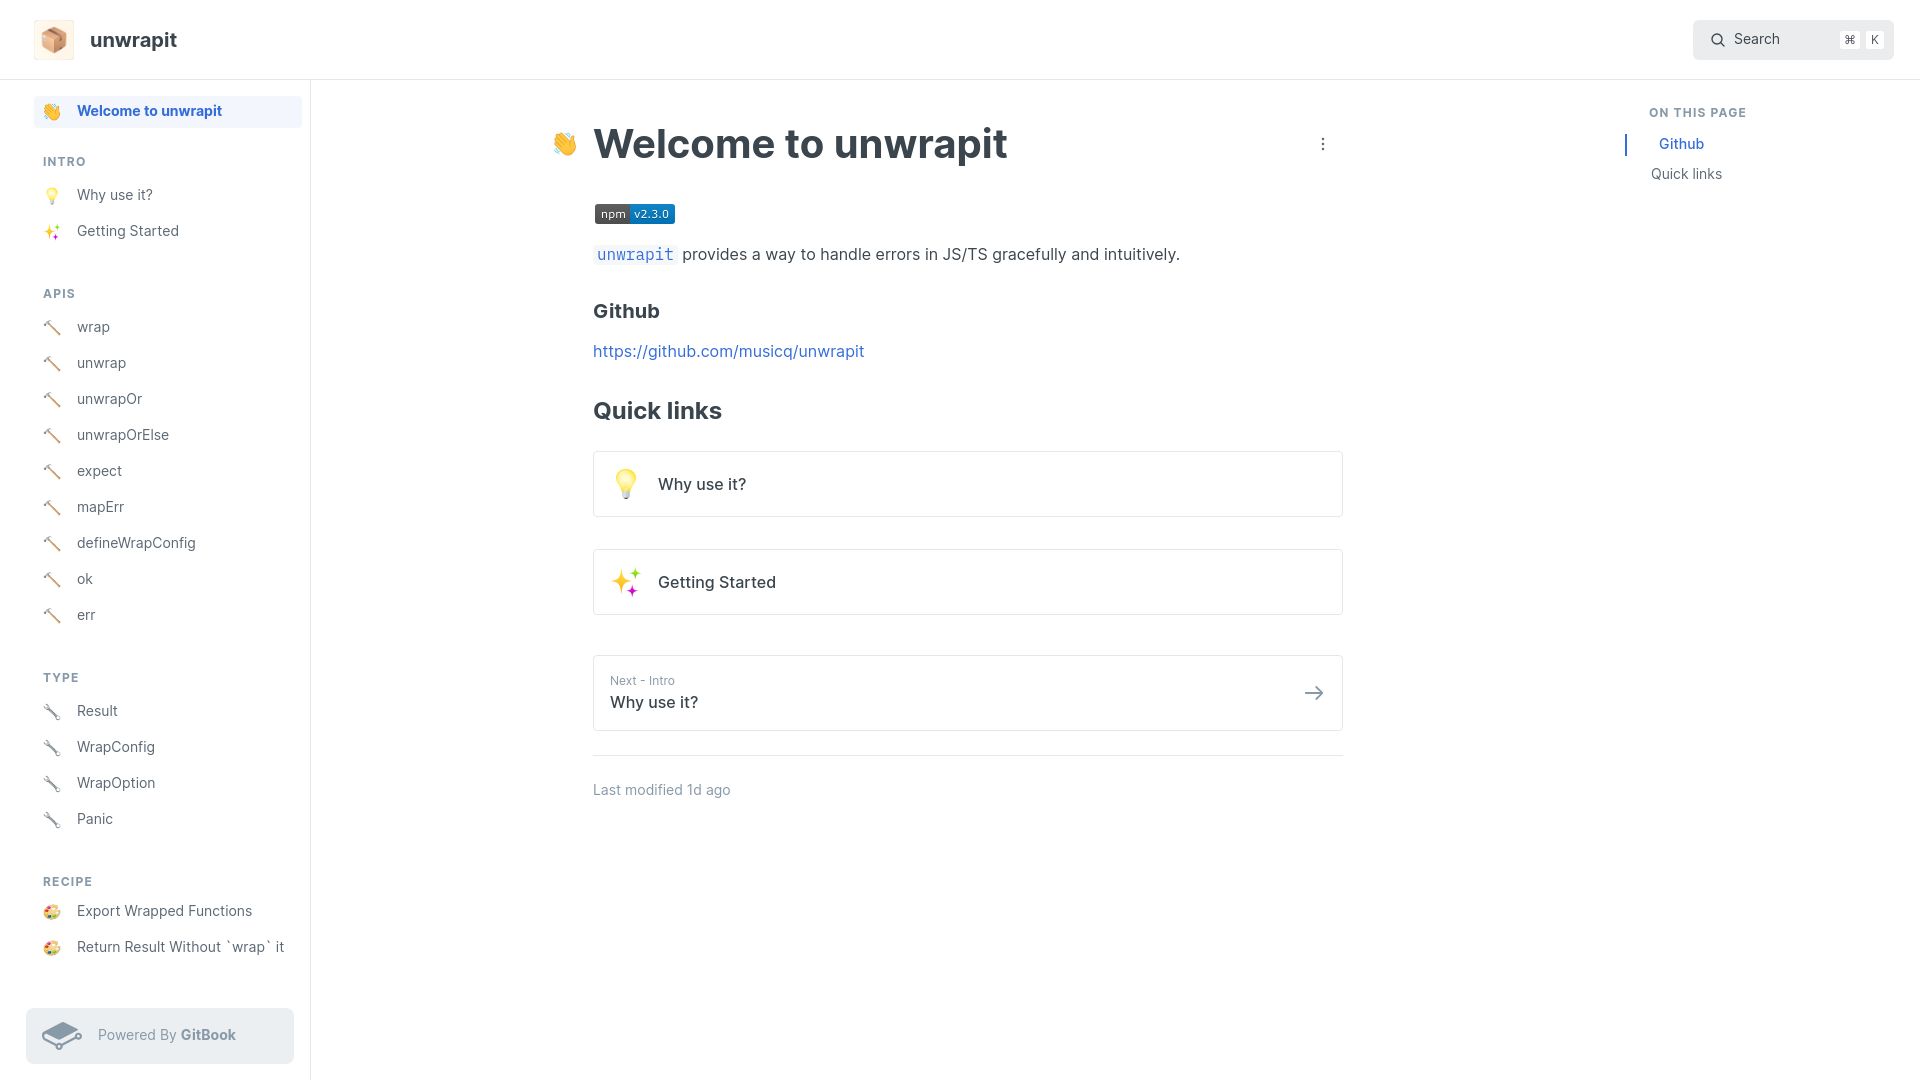Viewport: 1920px width, 1080px height.
Task: Open the WrapOption type page
Action: coord(168,783)
